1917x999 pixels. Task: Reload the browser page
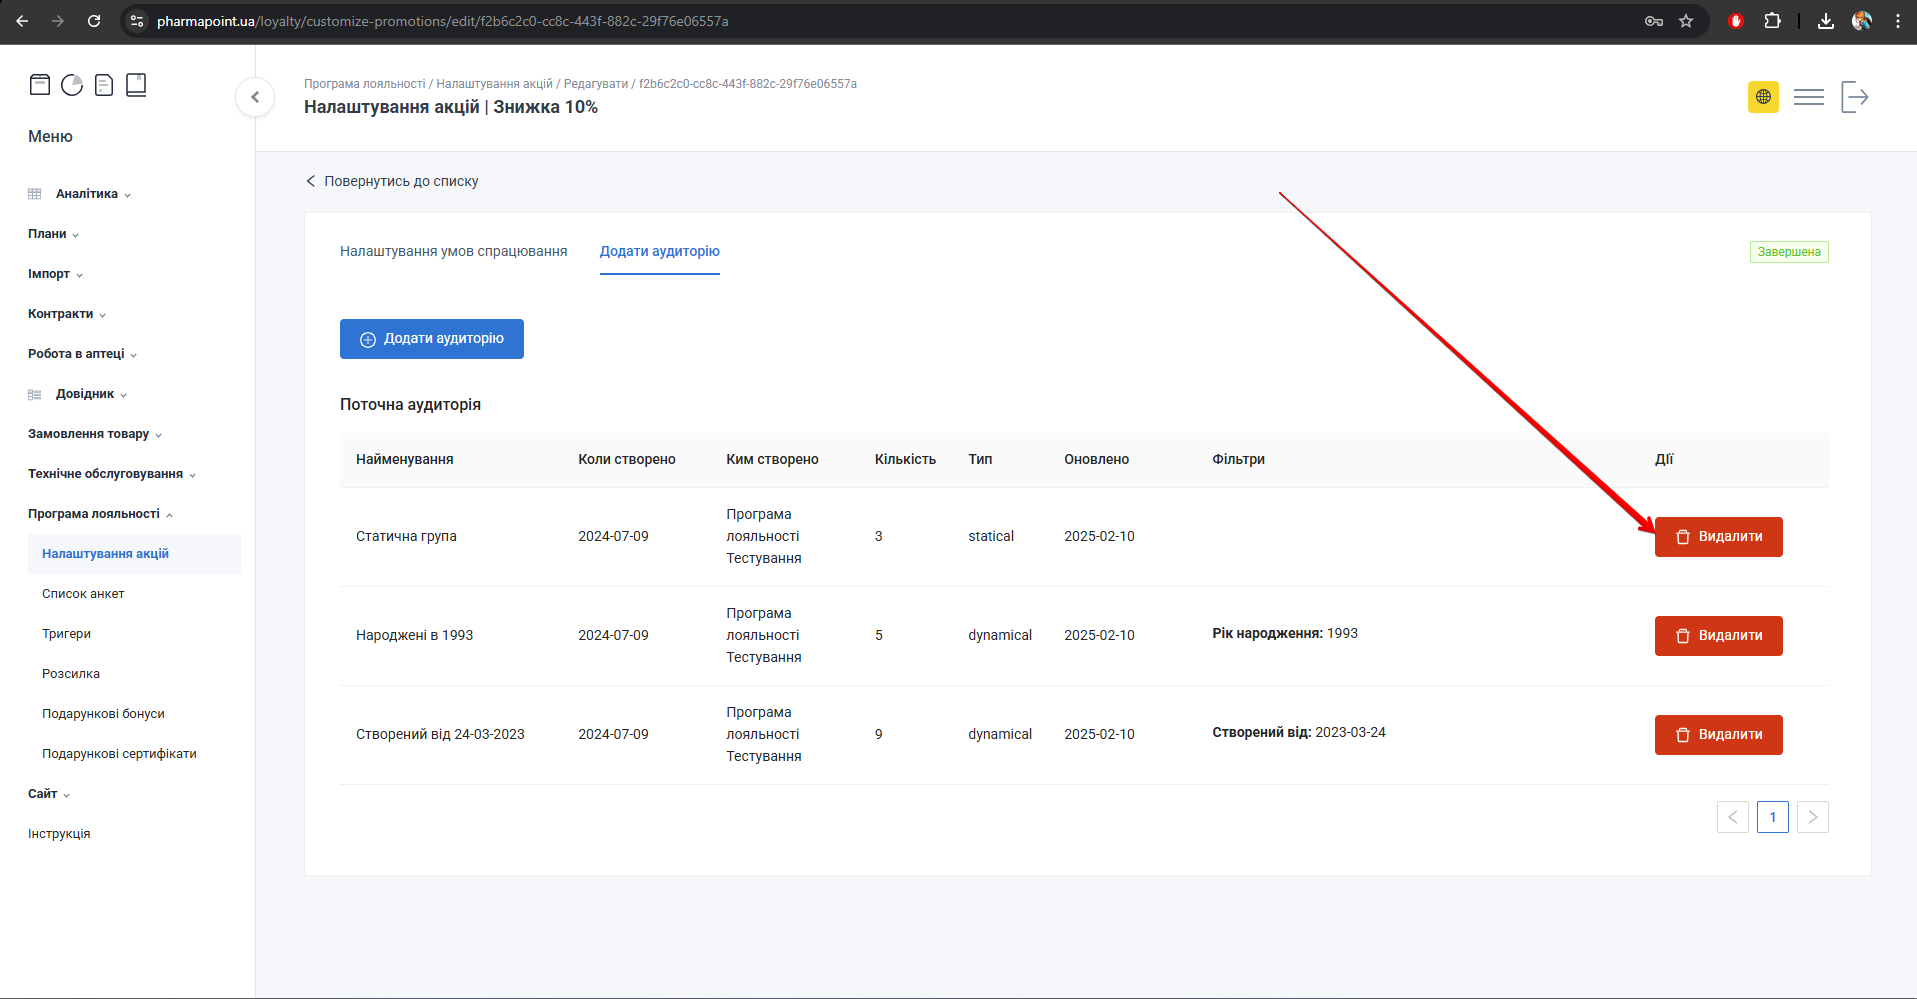(x=94, y=21)
